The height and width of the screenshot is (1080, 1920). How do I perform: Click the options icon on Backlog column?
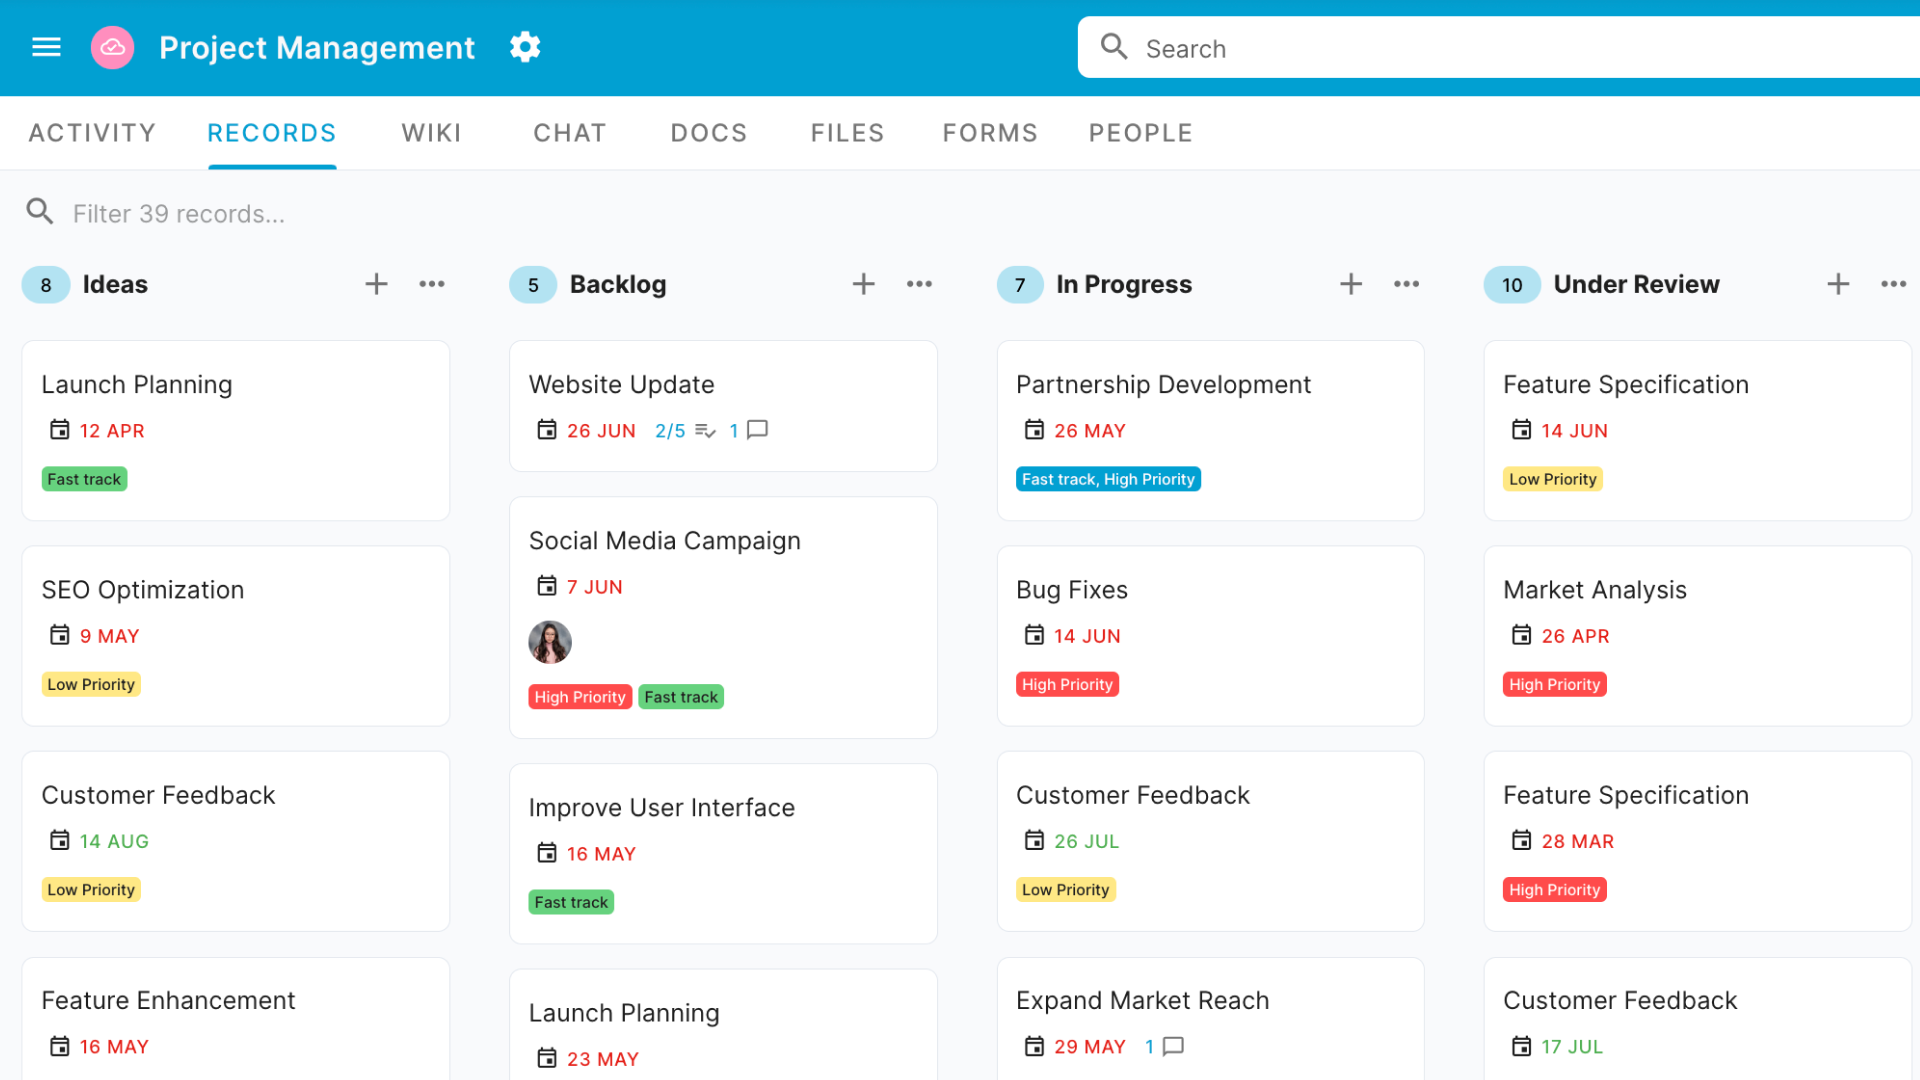tap(919, 284)
